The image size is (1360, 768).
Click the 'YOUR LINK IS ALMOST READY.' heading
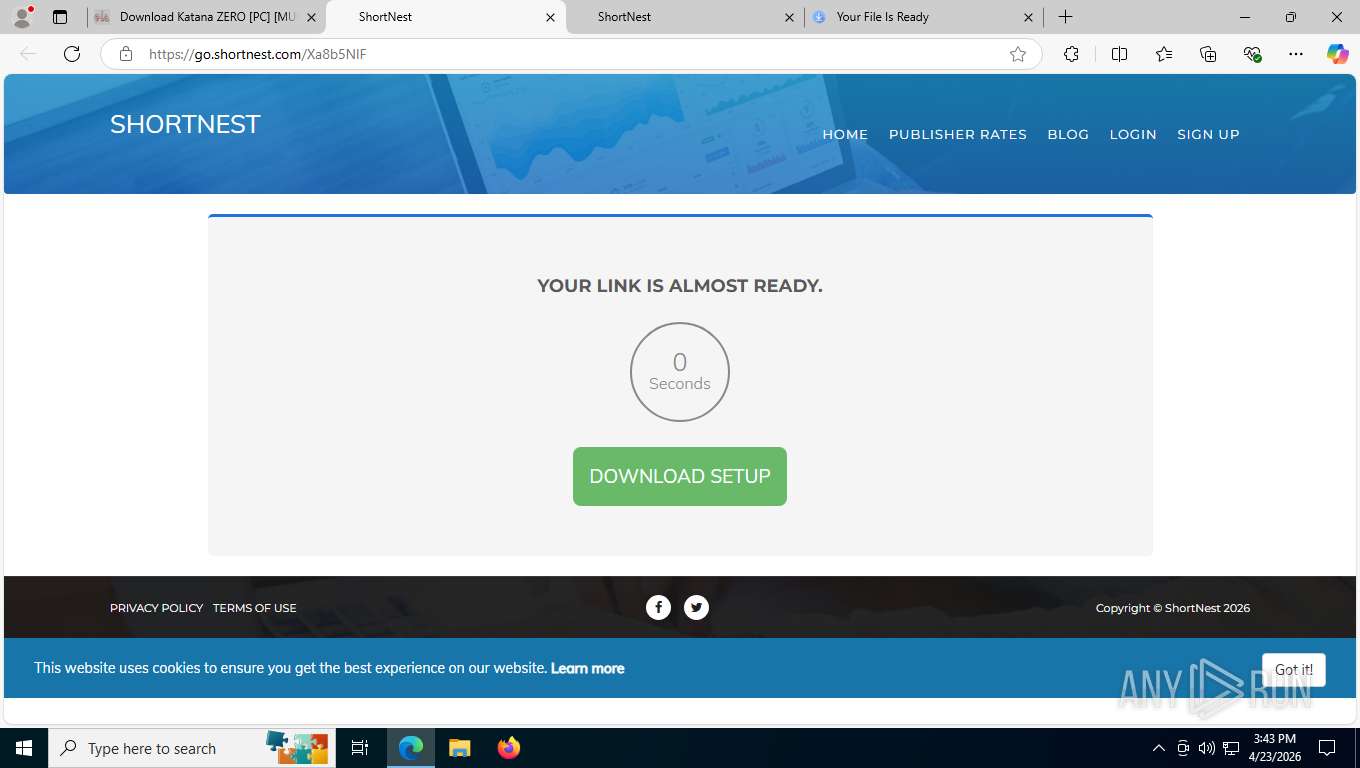[x=680, y=286]
